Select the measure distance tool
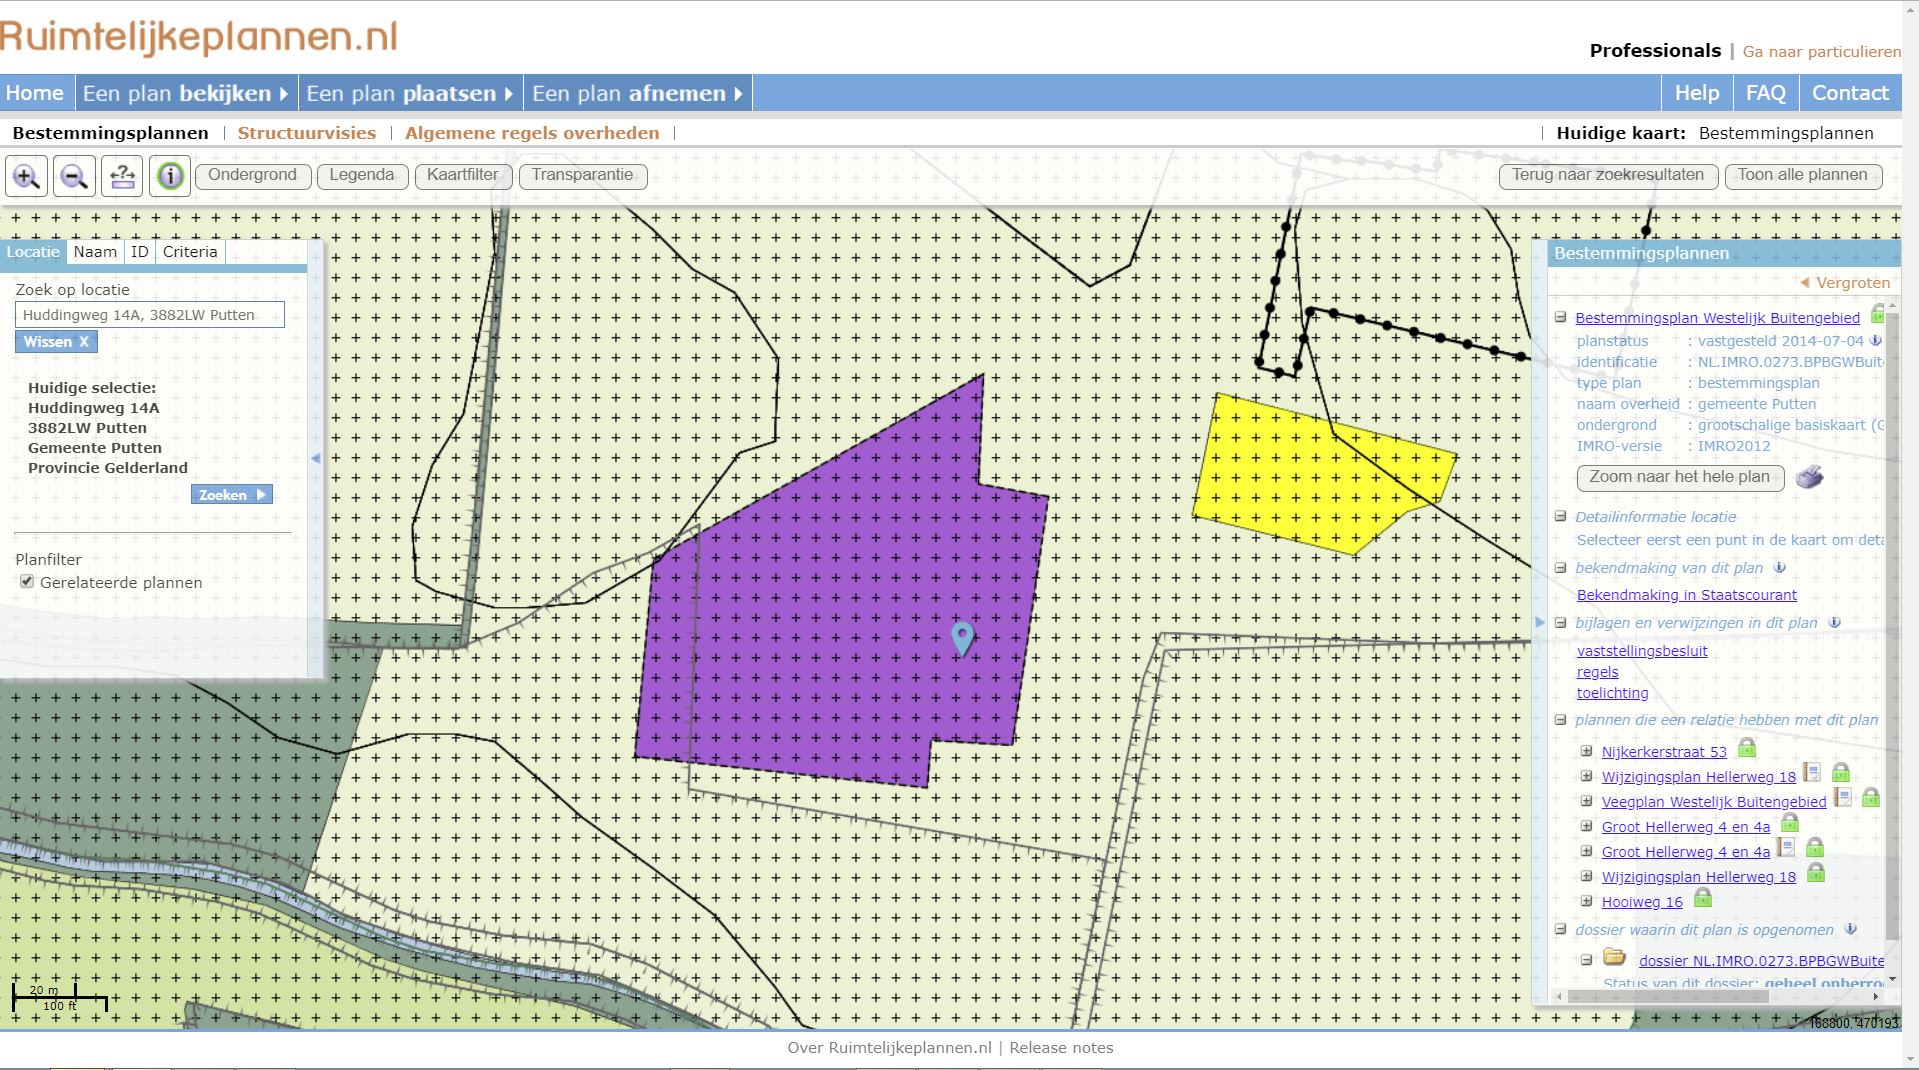Screen dimensions: 1919x1070 (122, 176)
